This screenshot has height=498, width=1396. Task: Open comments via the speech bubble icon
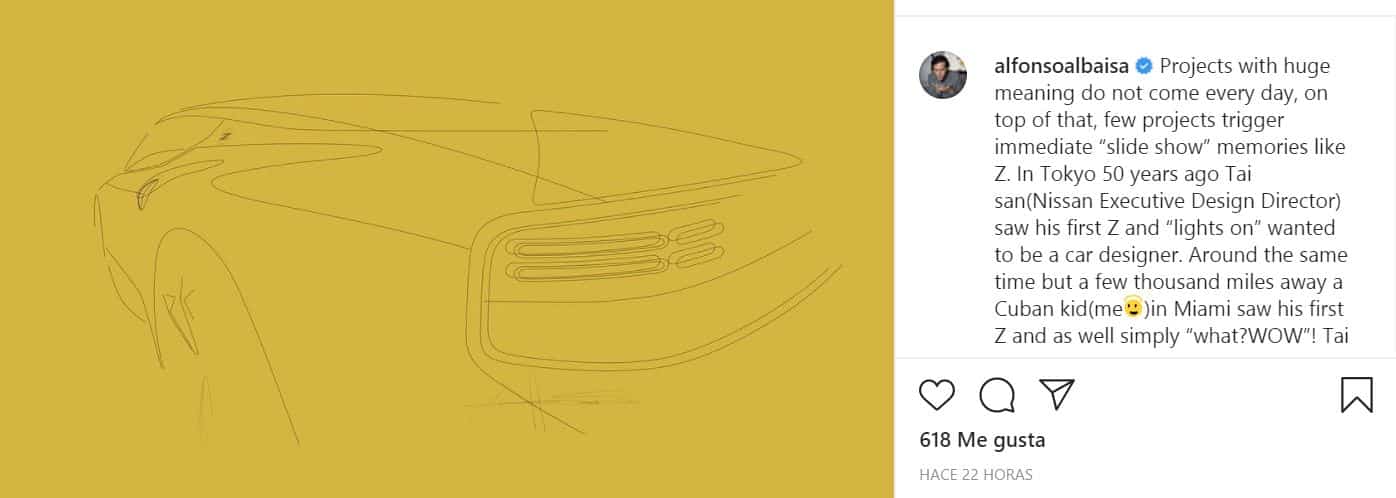[x=997, y=395]
